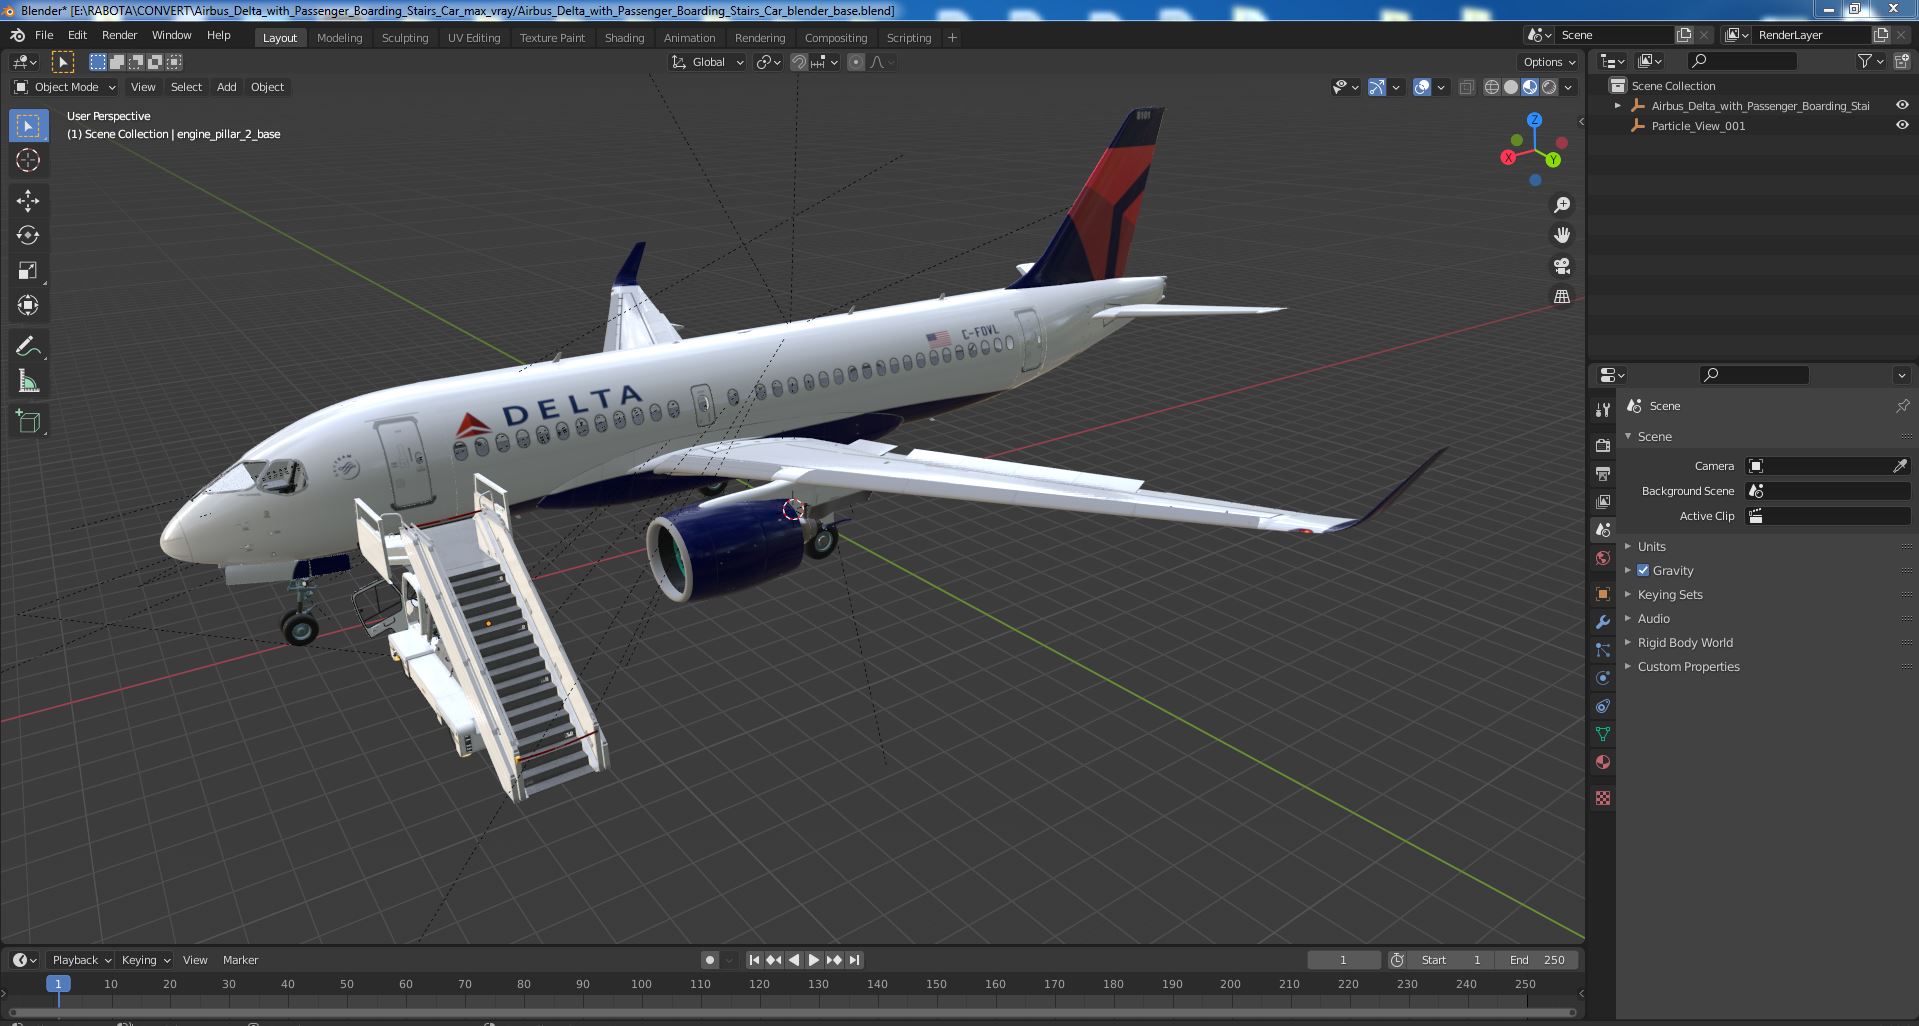Open the Output properties tab
This screenshot has width=1919, height=1026.
click(x=1603, y=473)
